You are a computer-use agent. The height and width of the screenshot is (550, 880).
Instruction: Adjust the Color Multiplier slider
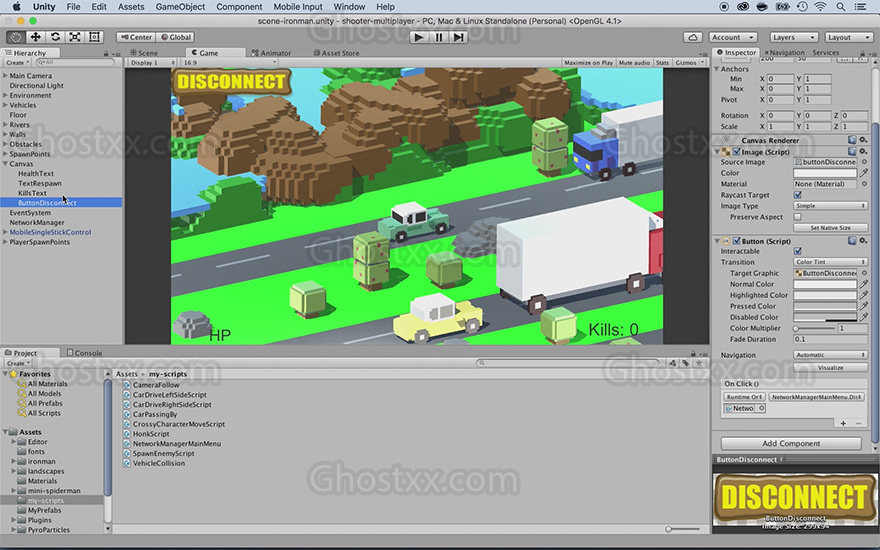(814, 328)
